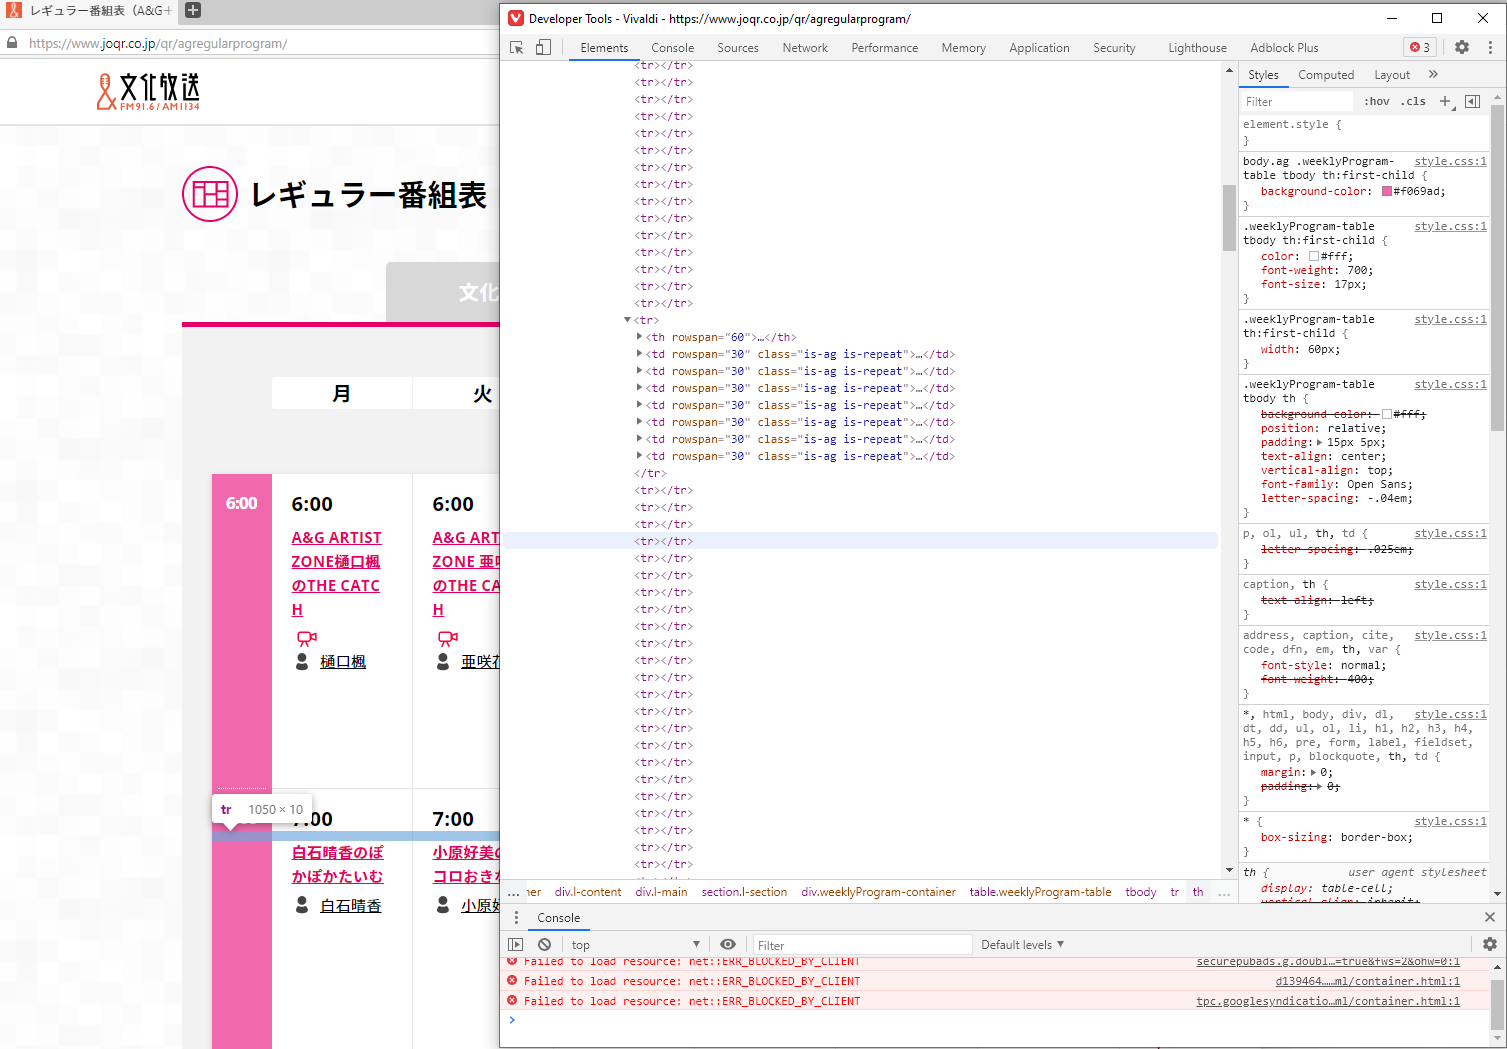Switch to the Console tab
Screen dimensions: 1507x1049
pos(672,47)
